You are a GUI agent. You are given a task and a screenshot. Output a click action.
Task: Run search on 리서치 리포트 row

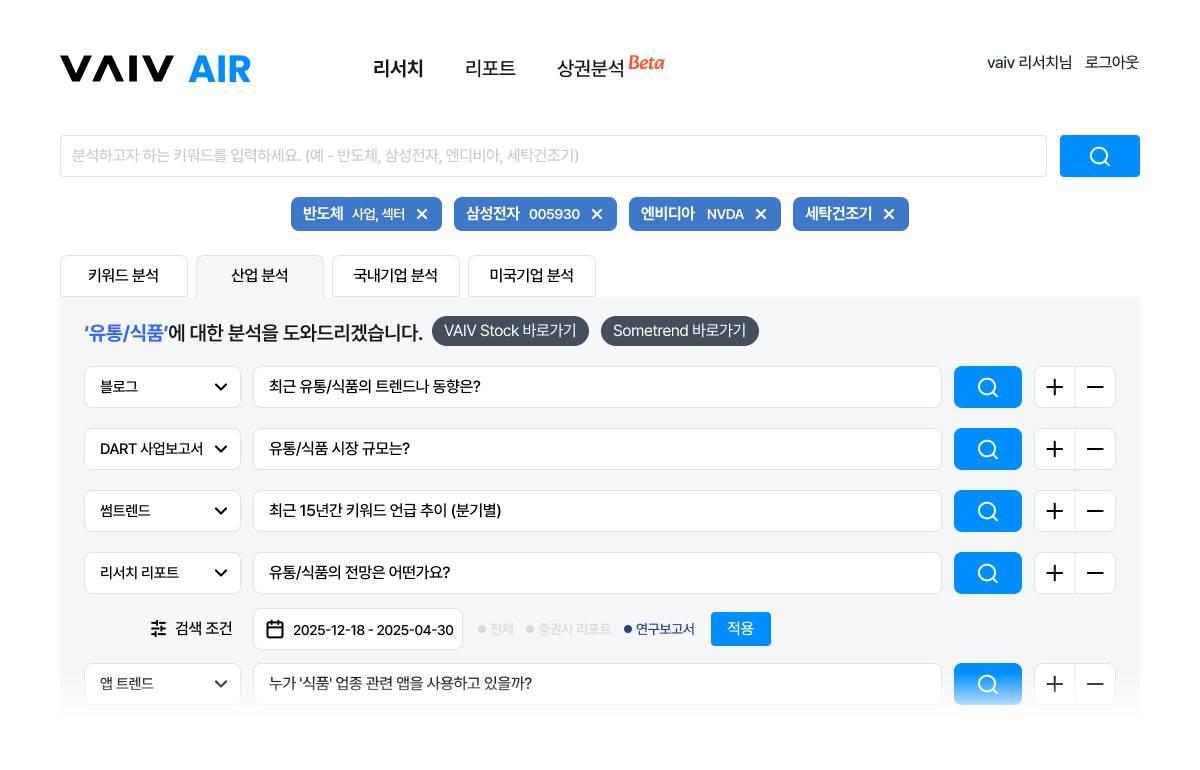[987, 573]
